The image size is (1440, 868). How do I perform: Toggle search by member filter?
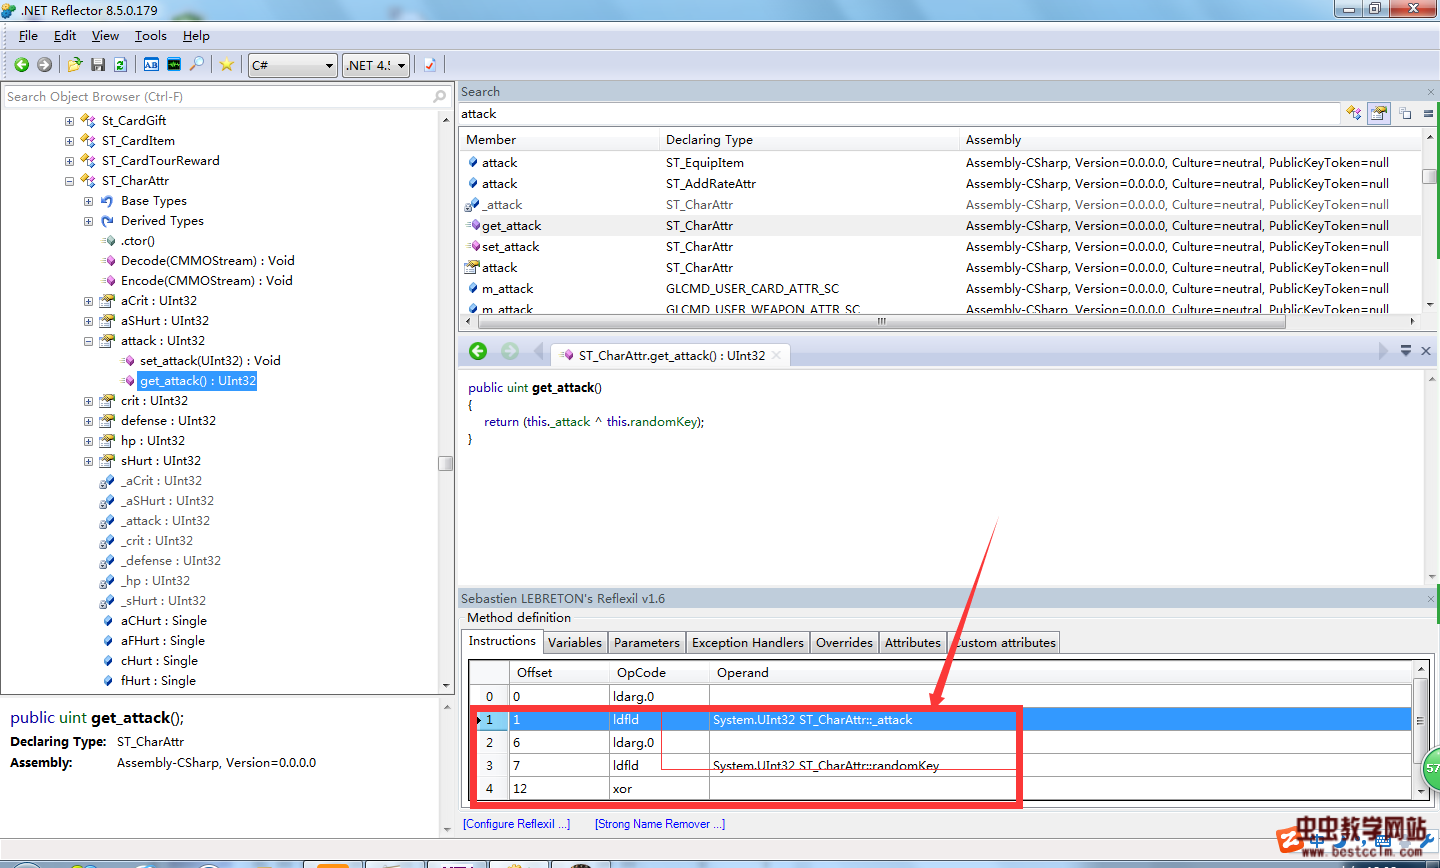pos(1379,113)
